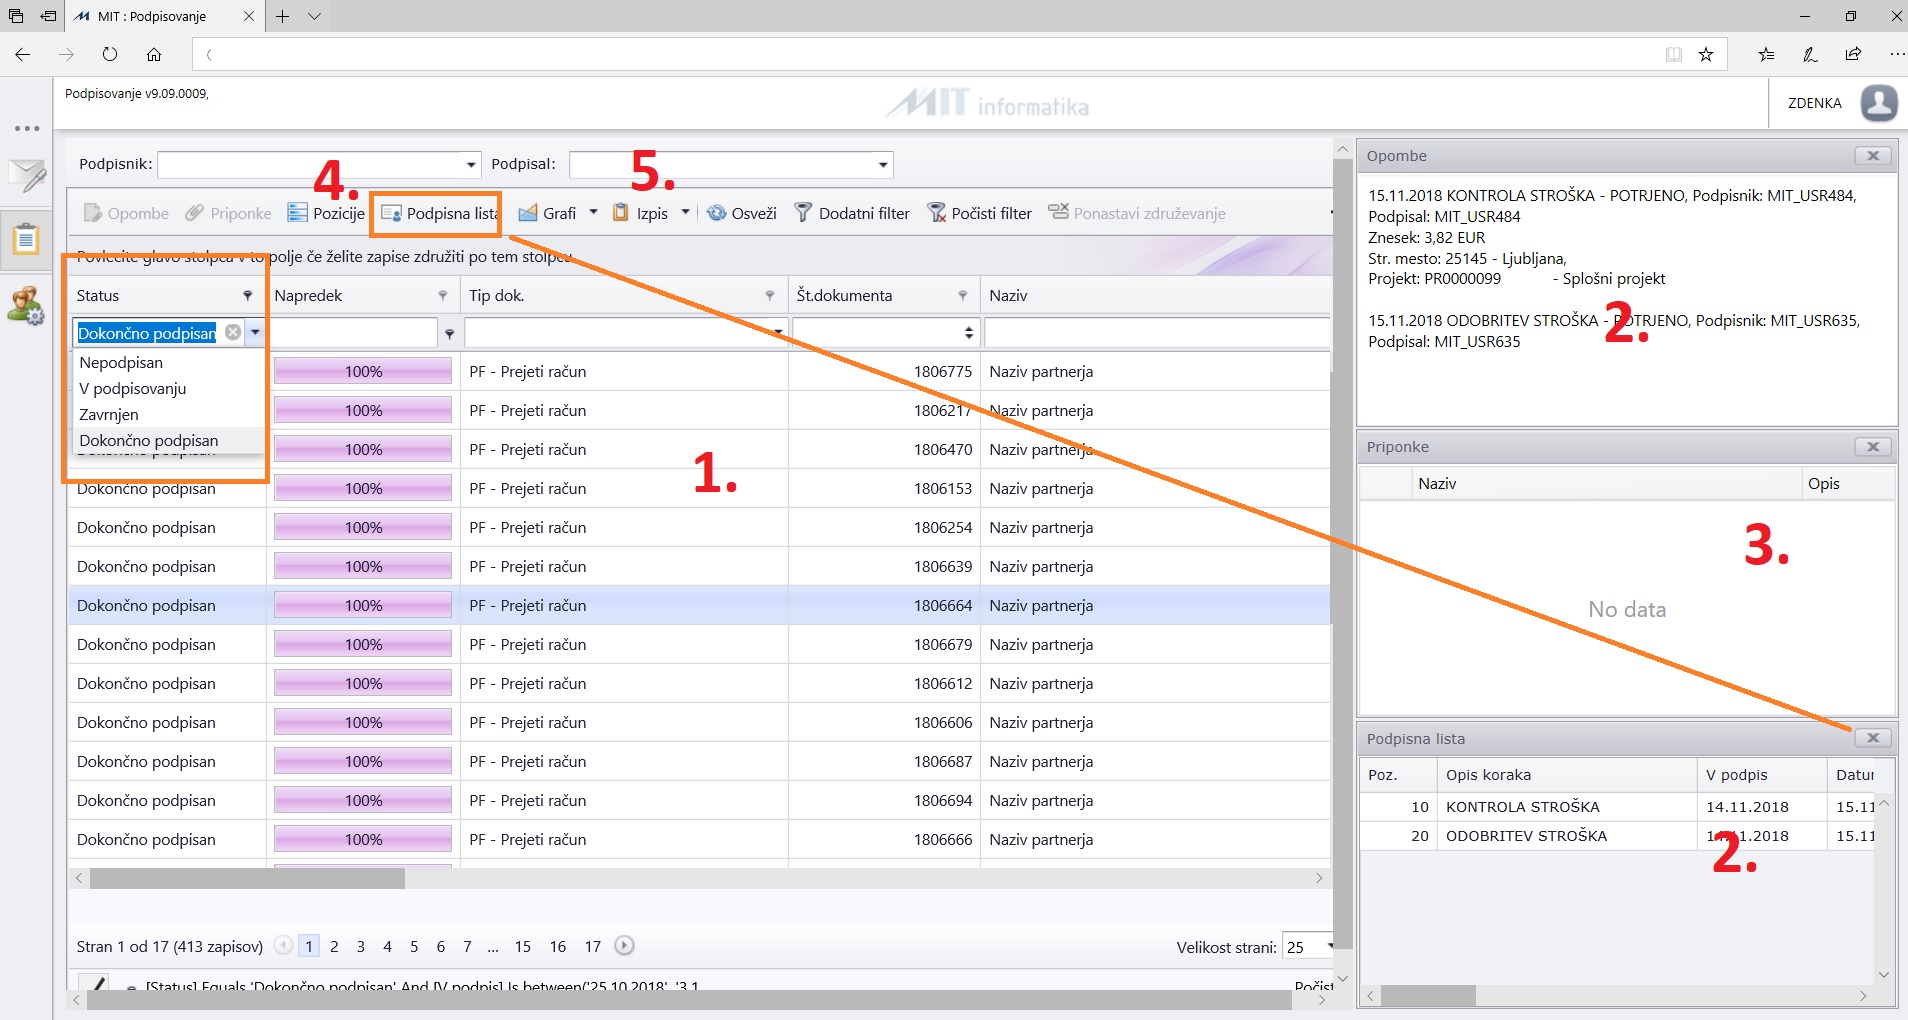Close the Opombe panel
Viewport: 1908px width, 1020px height.
[1873, 156]
